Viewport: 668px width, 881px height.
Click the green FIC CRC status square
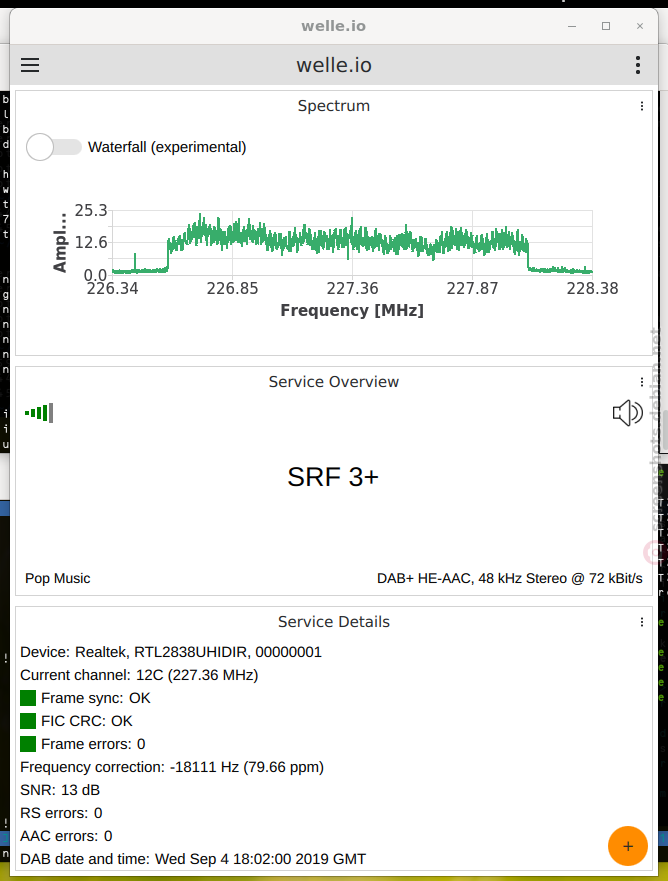tap(28, 721)
